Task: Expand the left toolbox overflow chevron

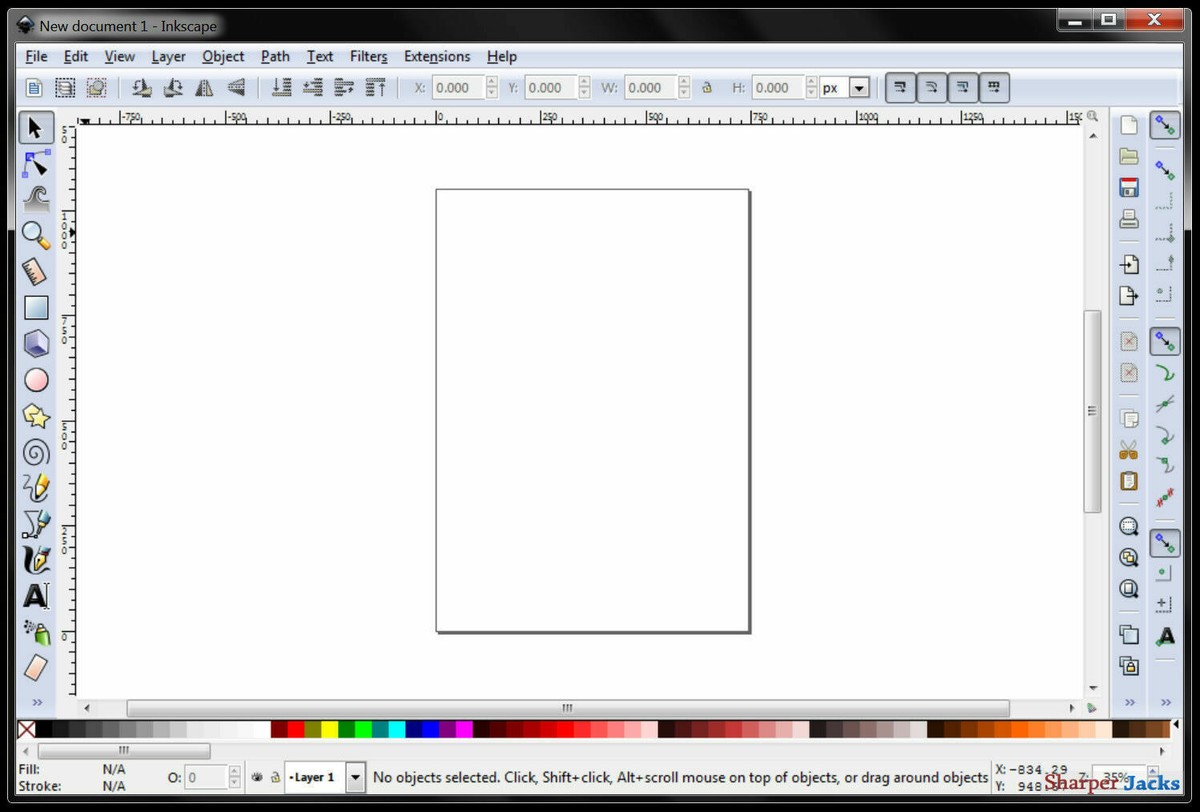Action: [x=36, y=702]
